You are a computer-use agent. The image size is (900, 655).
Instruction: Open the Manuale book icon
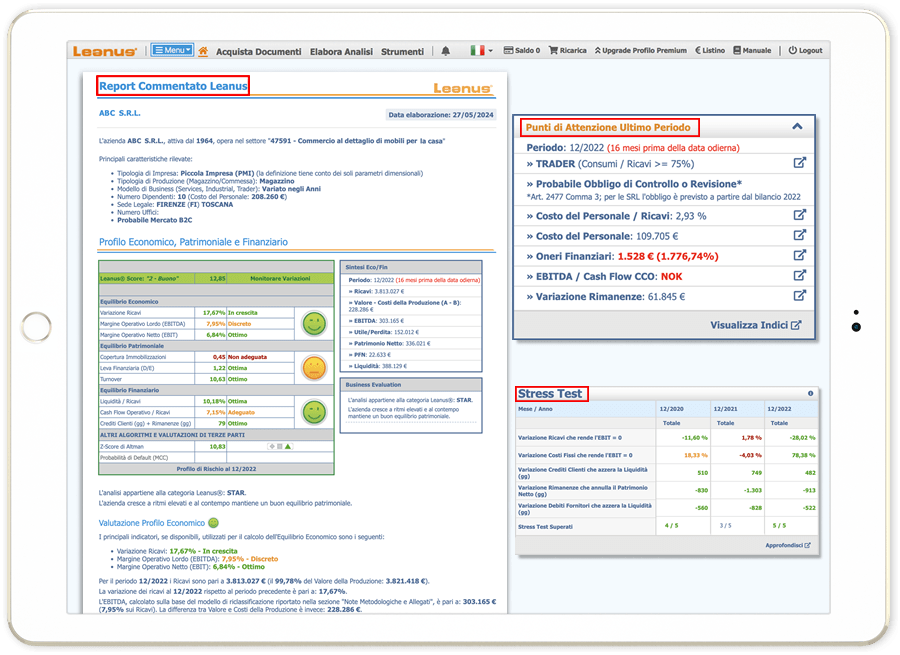[736, 51]
